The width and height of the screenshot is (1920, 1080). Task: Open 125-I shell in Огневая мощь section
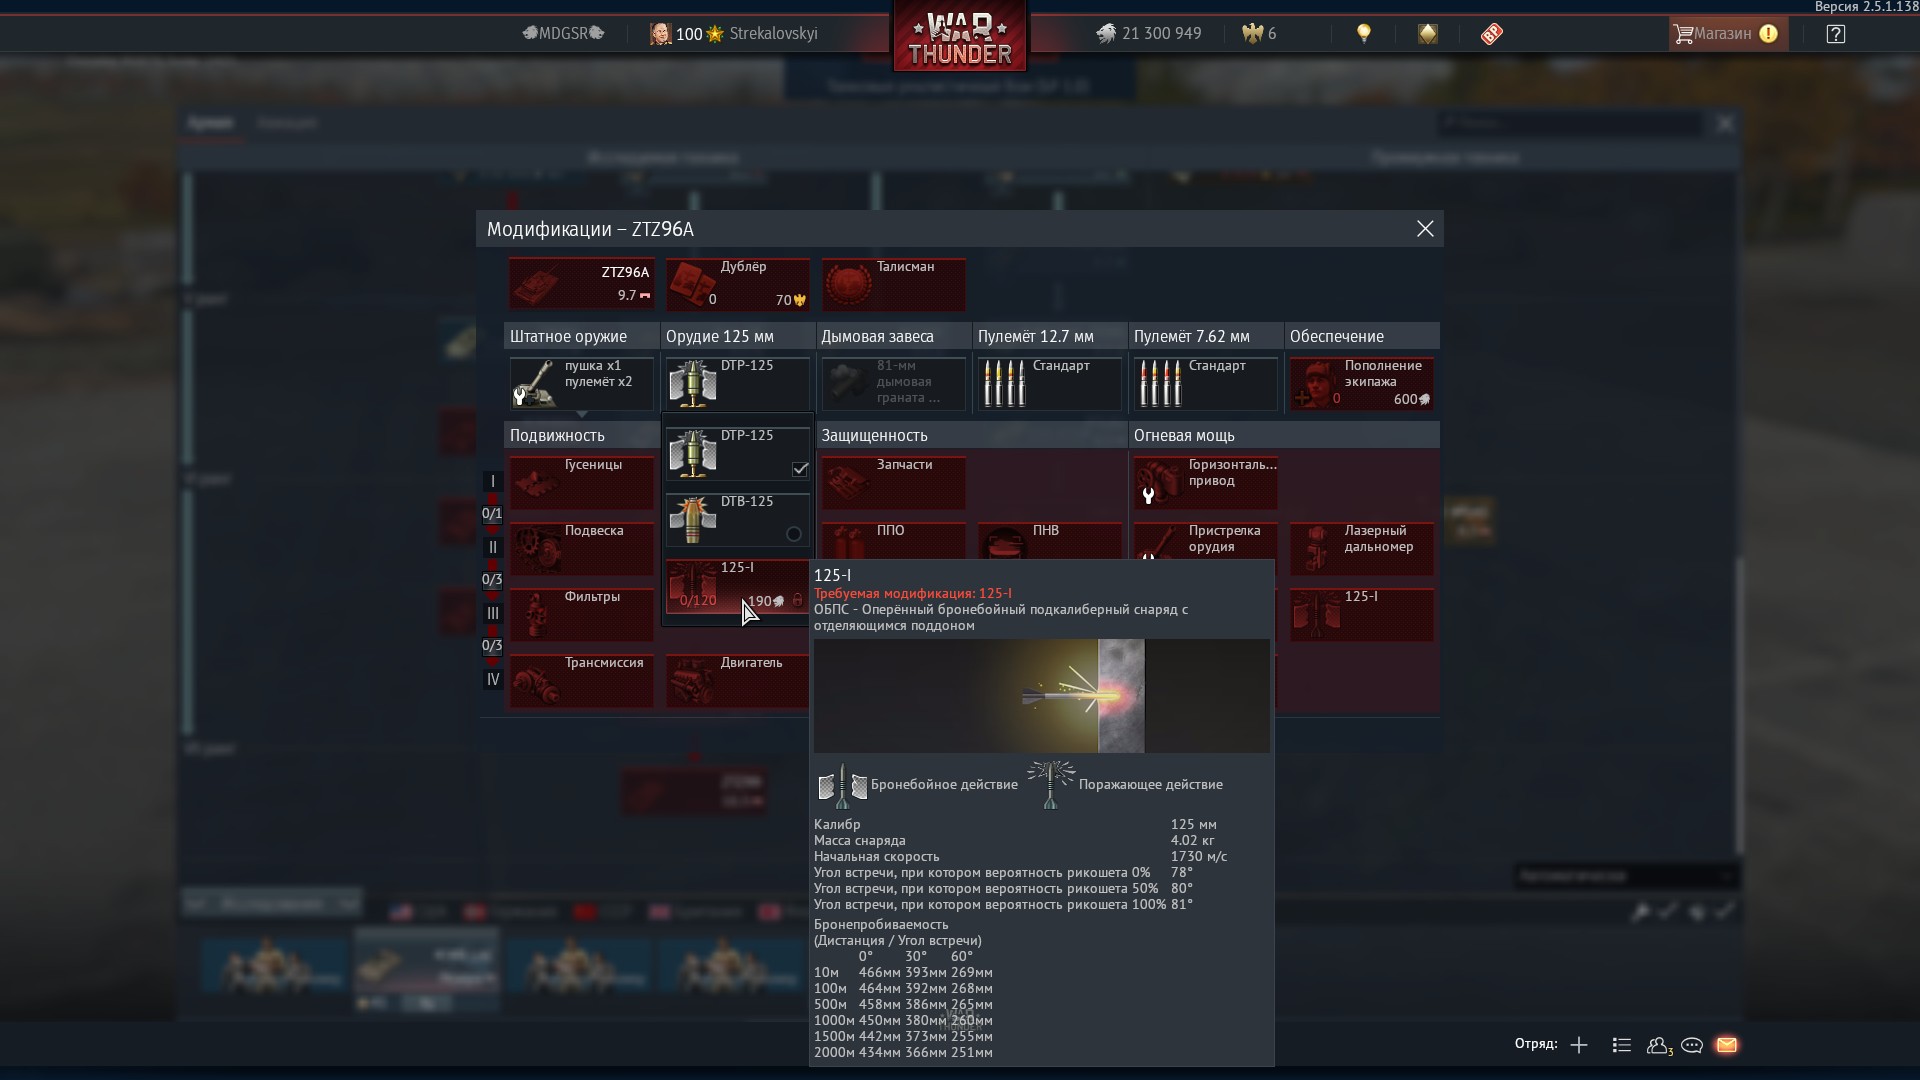tap(1362, 614)
